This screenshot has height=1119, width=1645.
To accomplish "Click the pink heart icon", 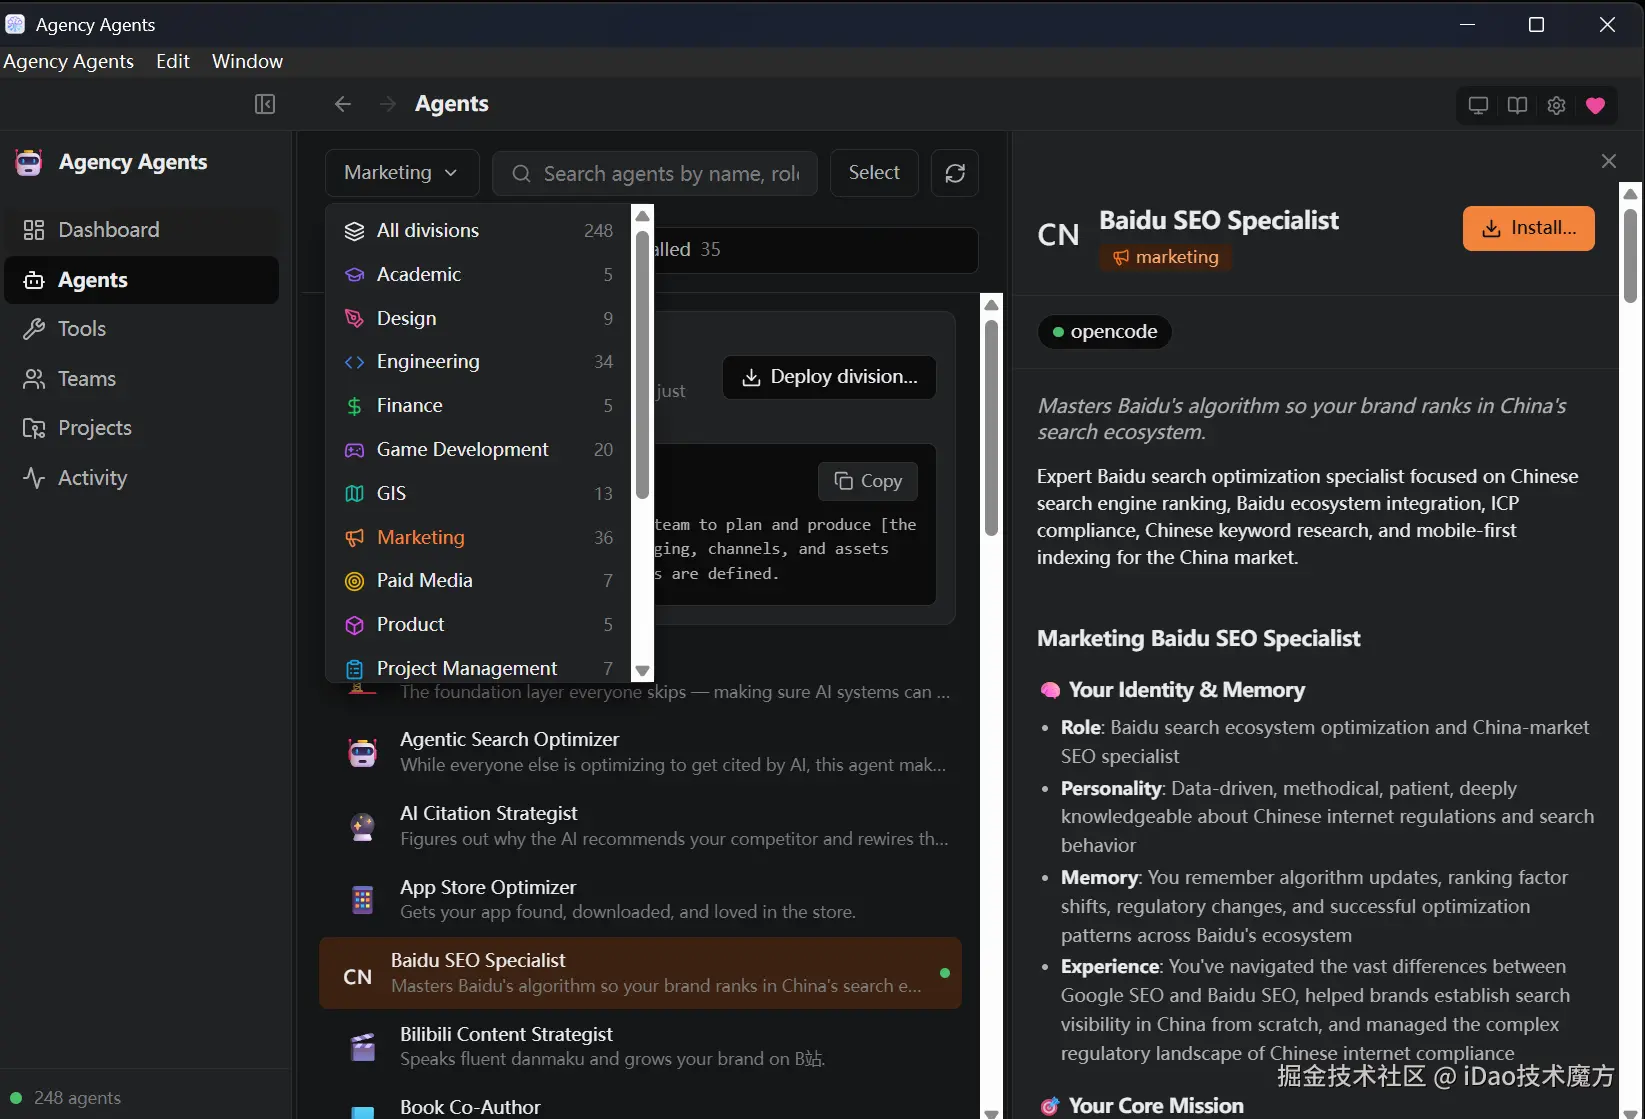I will [x=1595, y=105].
